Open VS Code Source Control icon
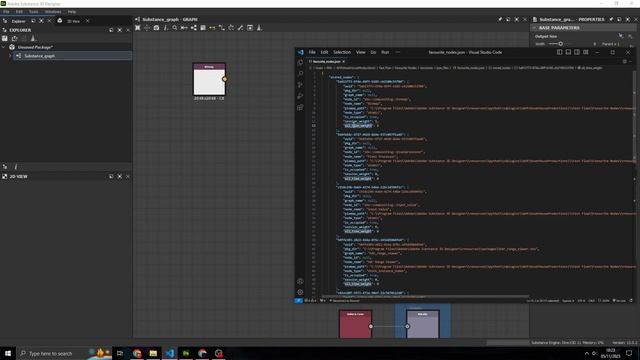Screen dimensions: 640x360 (300, 85)
